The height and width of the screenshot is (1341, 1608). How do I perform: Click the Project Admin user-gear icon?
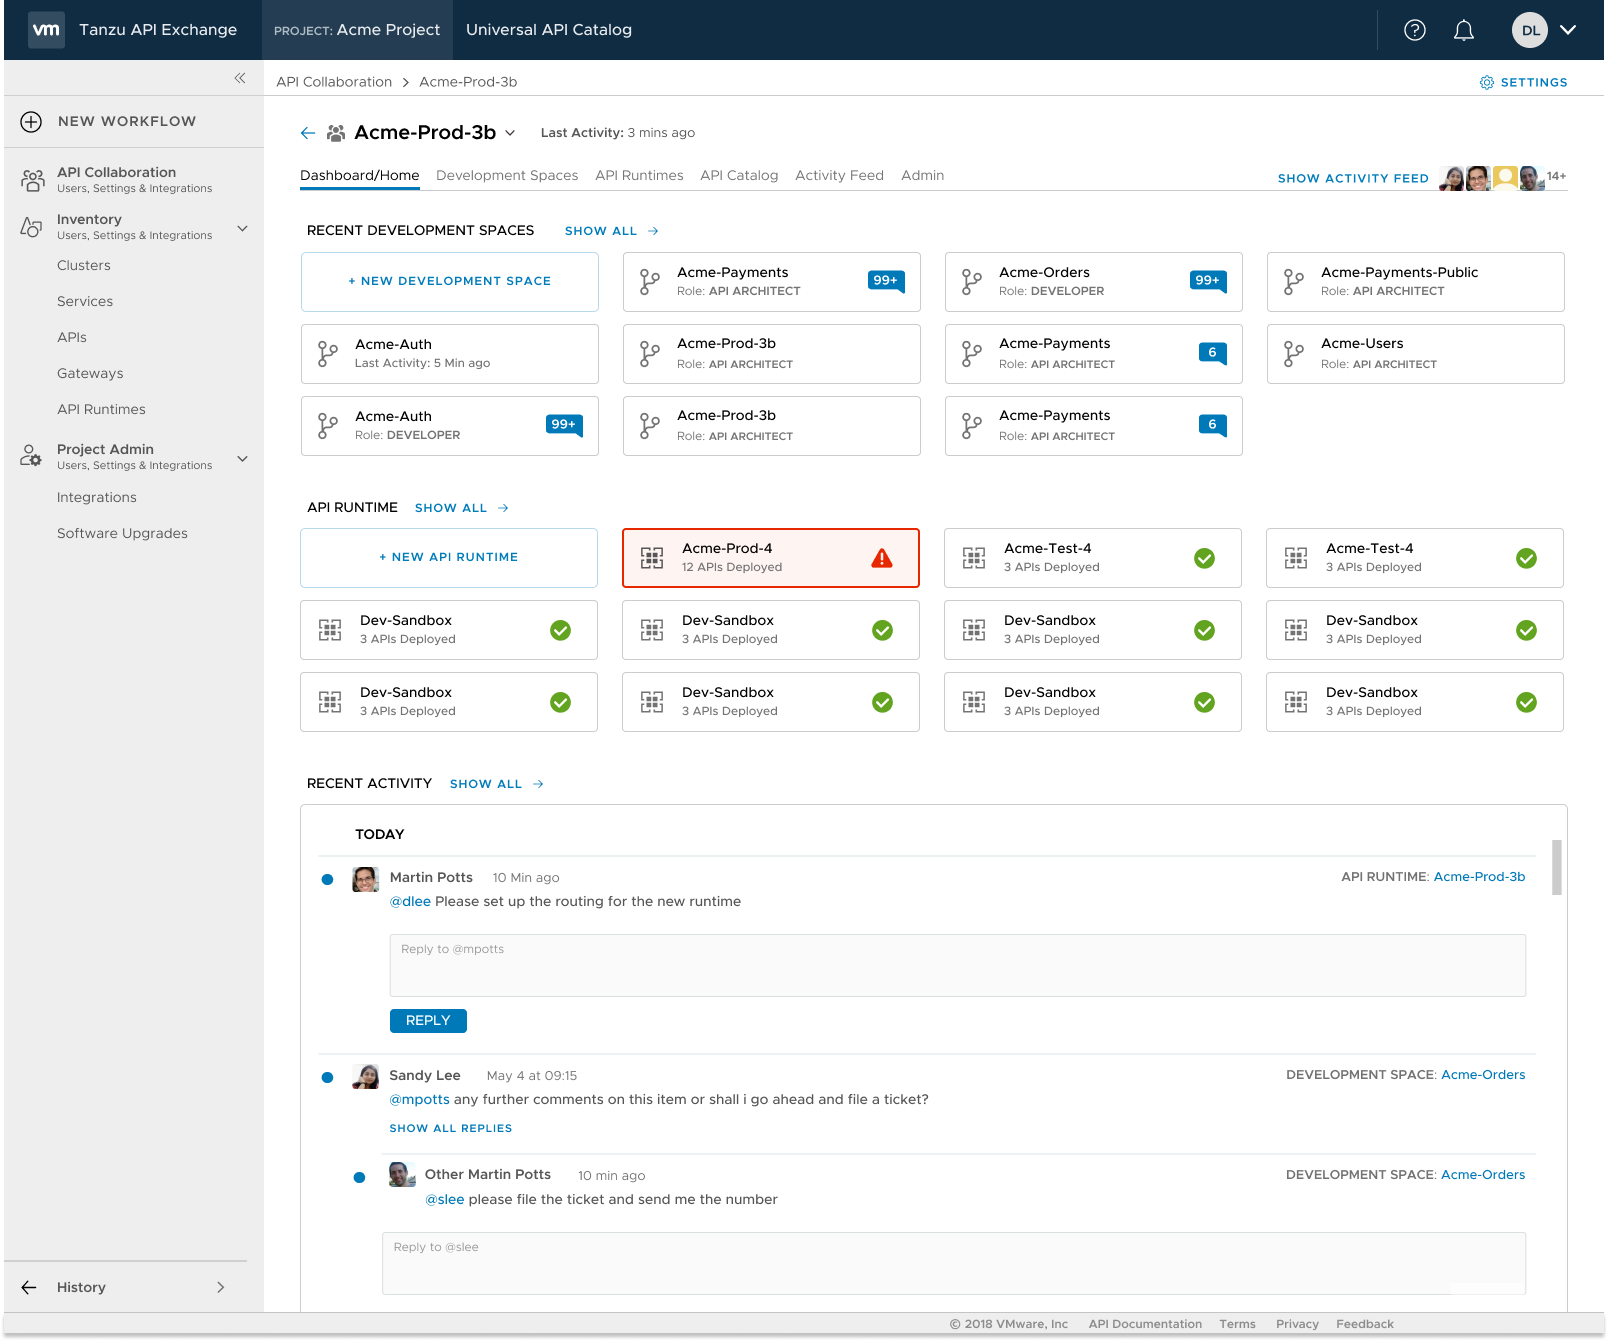click(32, 456)
